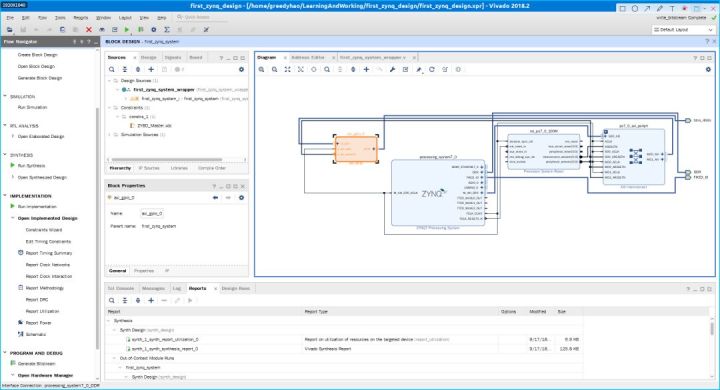Click Report Timing Summary
This screenshot has width=720, height=390.
[49, 253]
